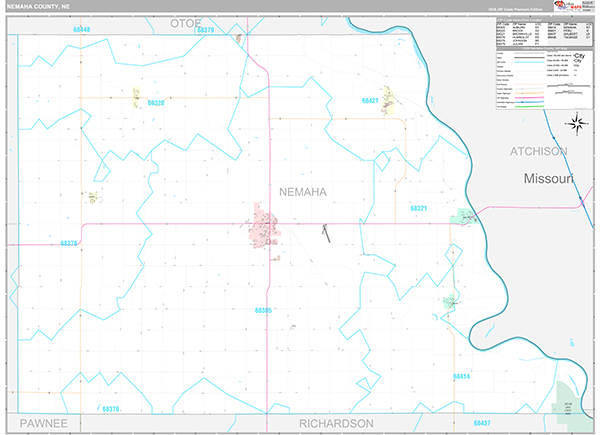Image resolution: width=600 pixels, height=435 pixels.
Task: Click the Missouri state label
Action: pos(547,179)
